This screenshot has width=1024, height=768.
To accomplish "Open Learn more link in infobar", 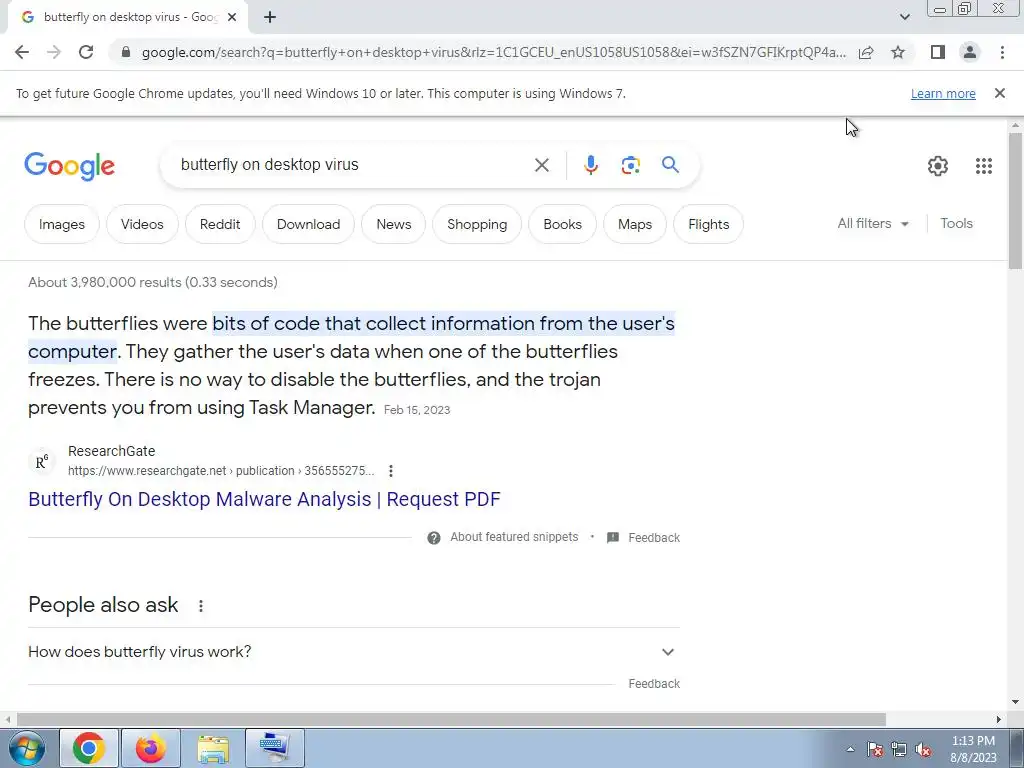I will (x=943, y=93).
